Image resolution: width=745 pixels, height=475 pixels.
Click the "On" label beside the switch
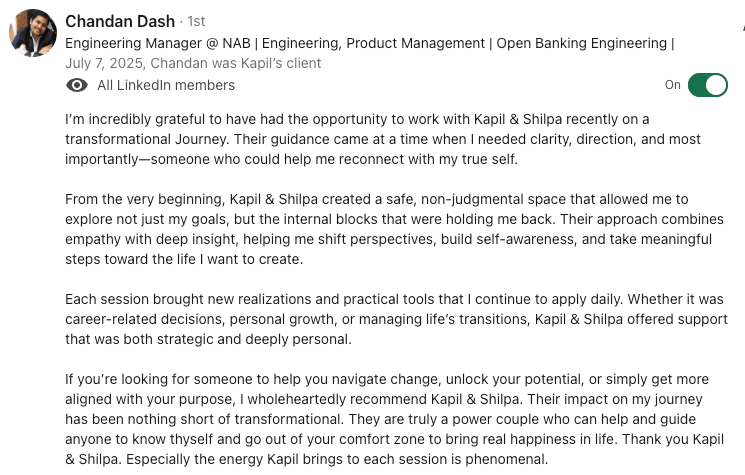[x=673, y=85]
